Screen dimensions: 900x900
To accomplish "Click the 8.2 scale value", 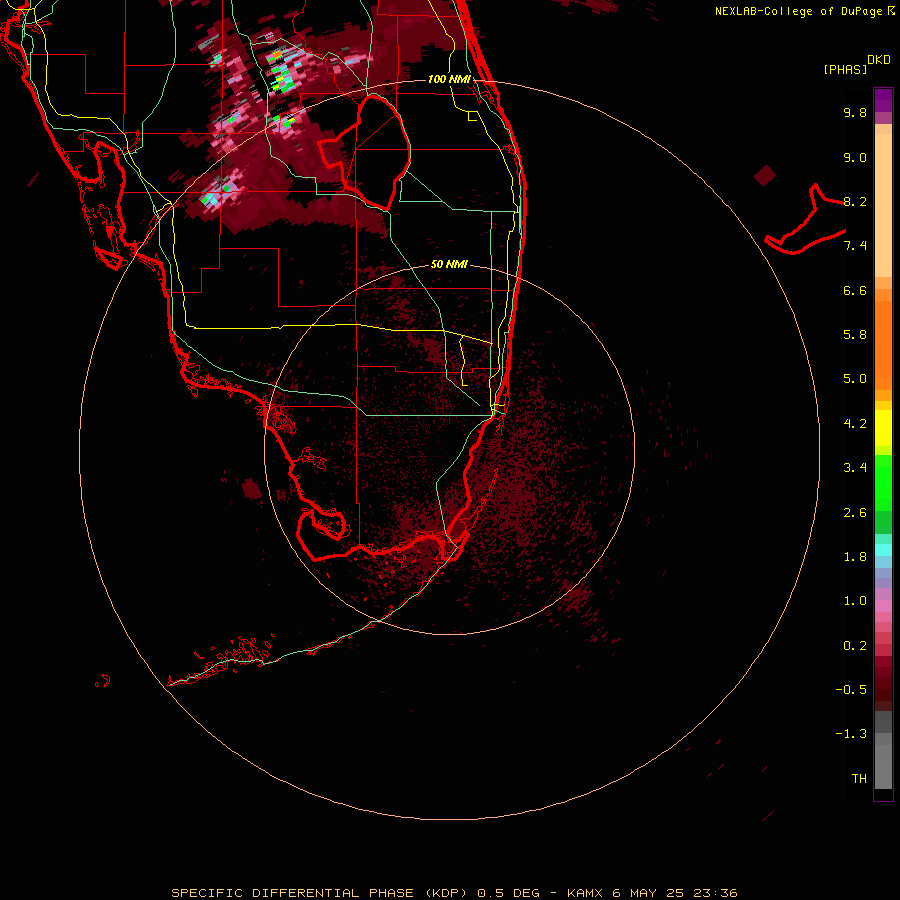I will 855,201.
